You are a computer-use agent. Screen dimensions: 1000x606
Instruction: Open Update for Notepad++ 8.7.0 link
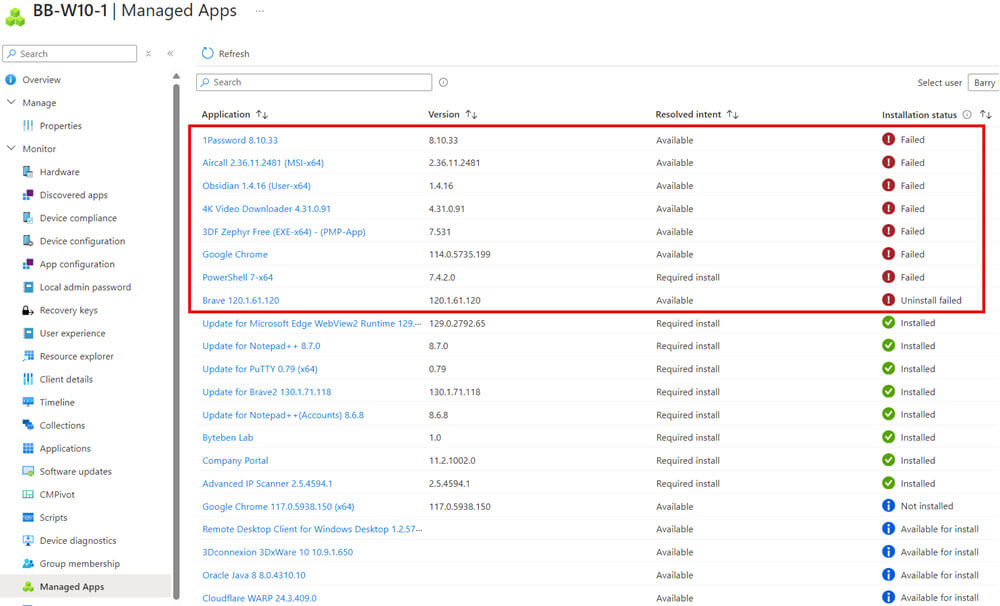coord(261,346)
